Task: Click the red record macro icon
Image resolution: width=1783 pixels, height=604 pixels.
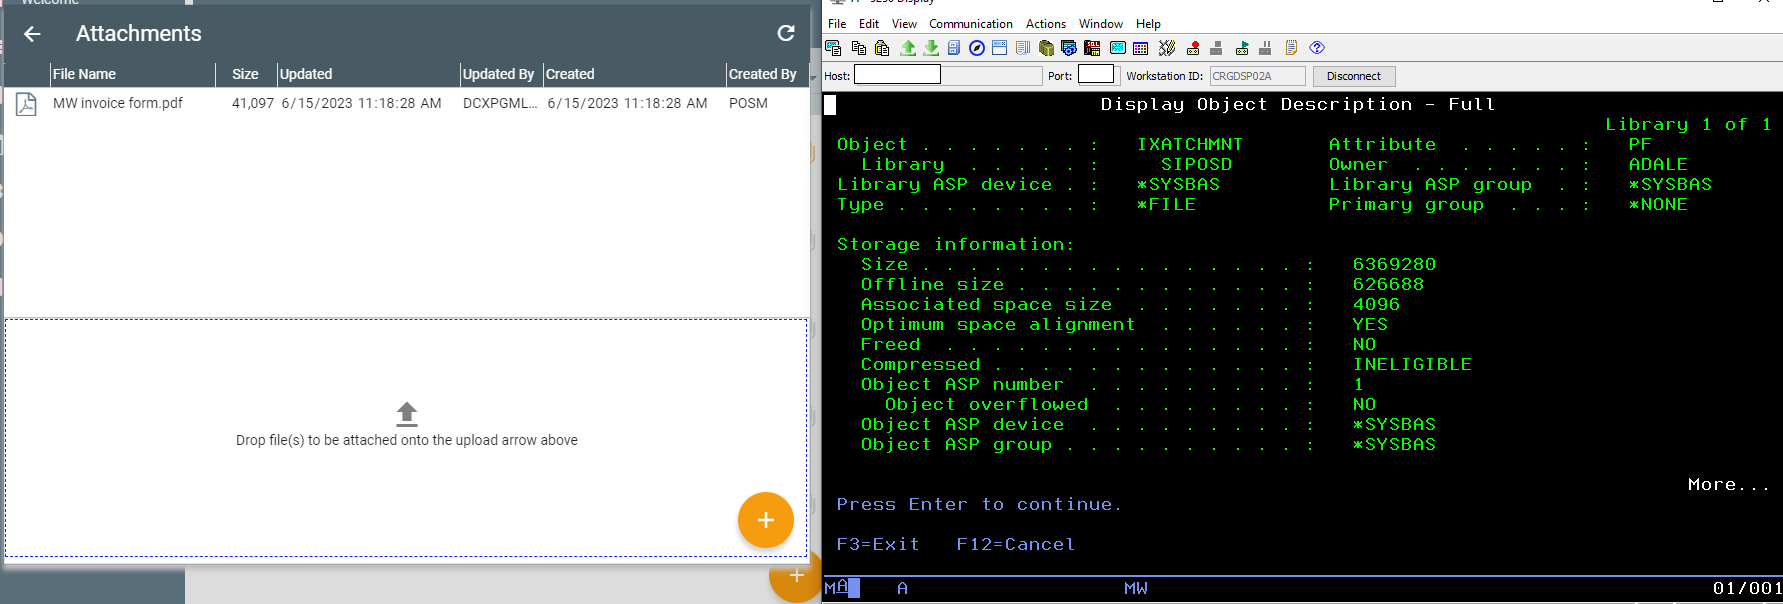Action: (1193, 48)
